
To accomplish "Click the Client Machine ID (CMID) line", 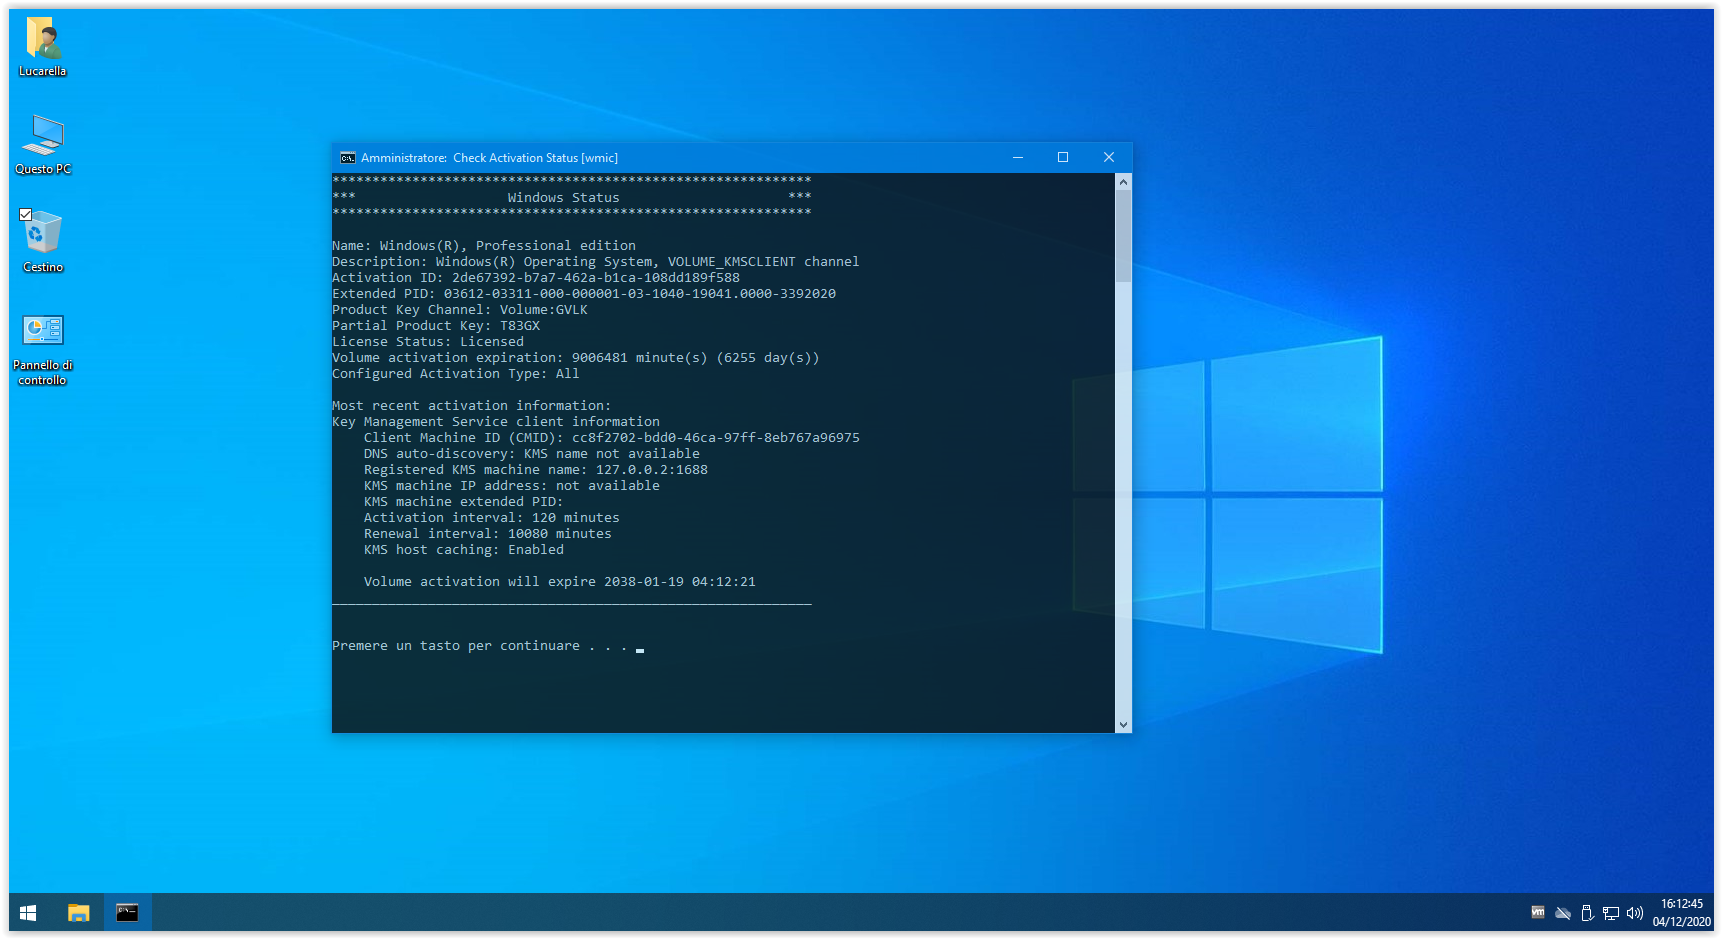I will click(x=612, y=438).
